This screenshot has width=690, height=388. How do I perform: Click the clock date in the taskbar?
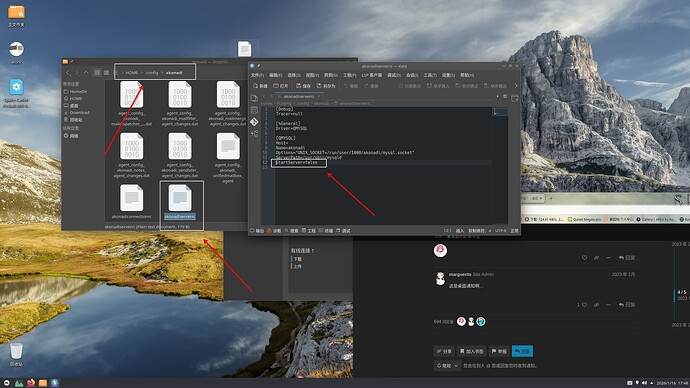point(672,383)
